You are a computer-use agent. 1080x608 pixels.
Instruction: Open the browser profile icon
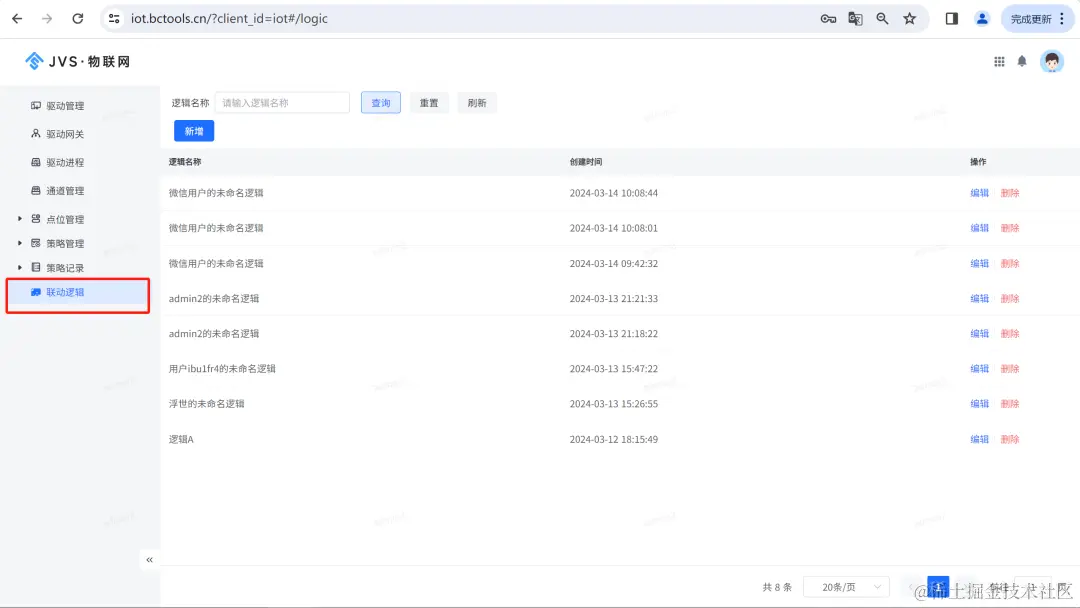(x=982, y=19)
